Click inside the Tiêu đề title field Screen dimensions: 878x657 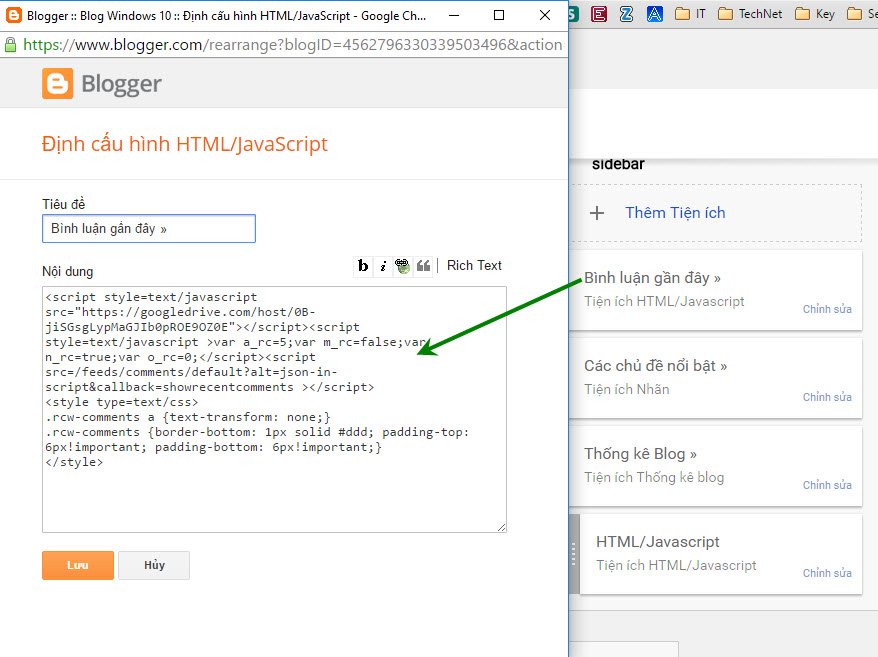pyautogui.click(x=149, y=229)
